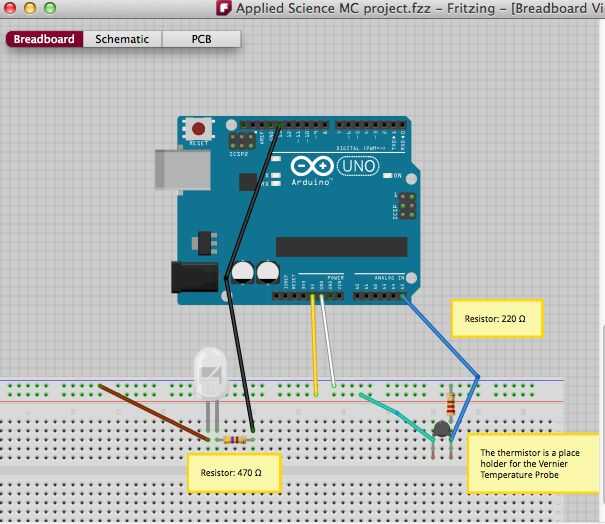Select the white ground wire

[x=328, y=343]
